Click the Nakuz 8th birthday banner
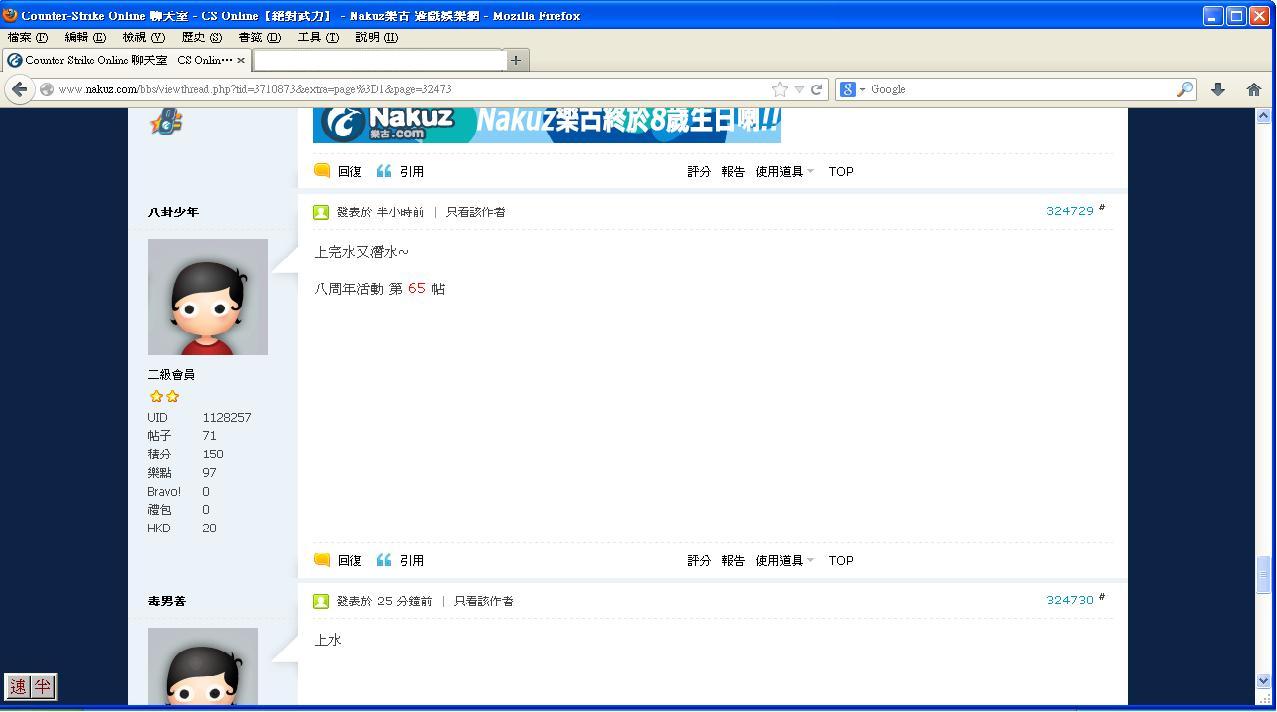 click(x=547, y=125)
